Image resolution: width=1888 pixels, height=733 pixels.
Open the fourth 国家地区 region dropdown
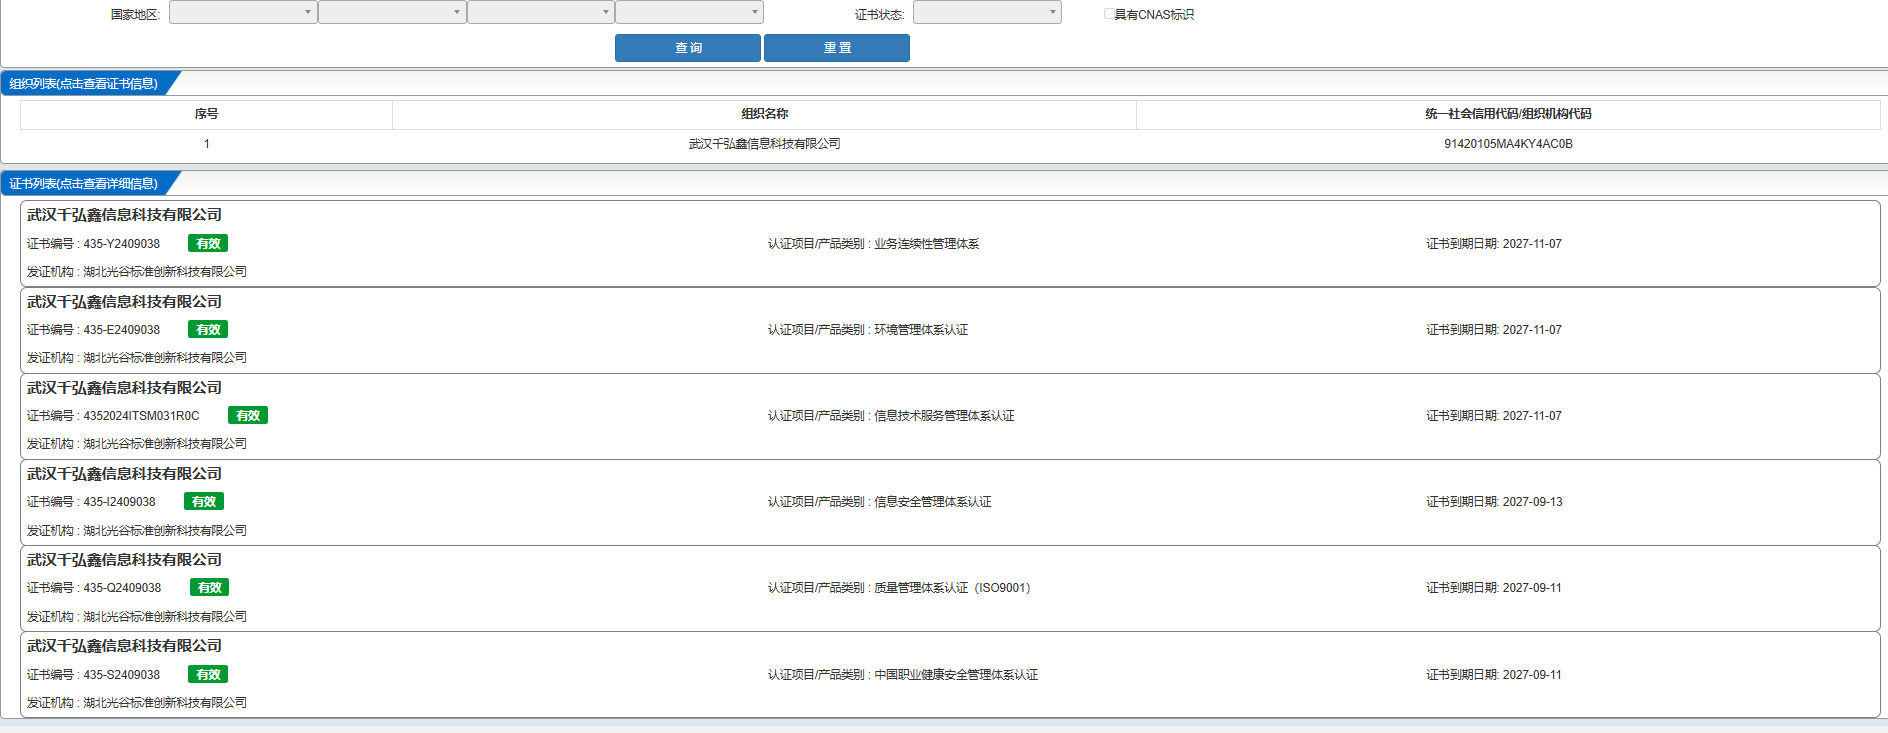689,12
